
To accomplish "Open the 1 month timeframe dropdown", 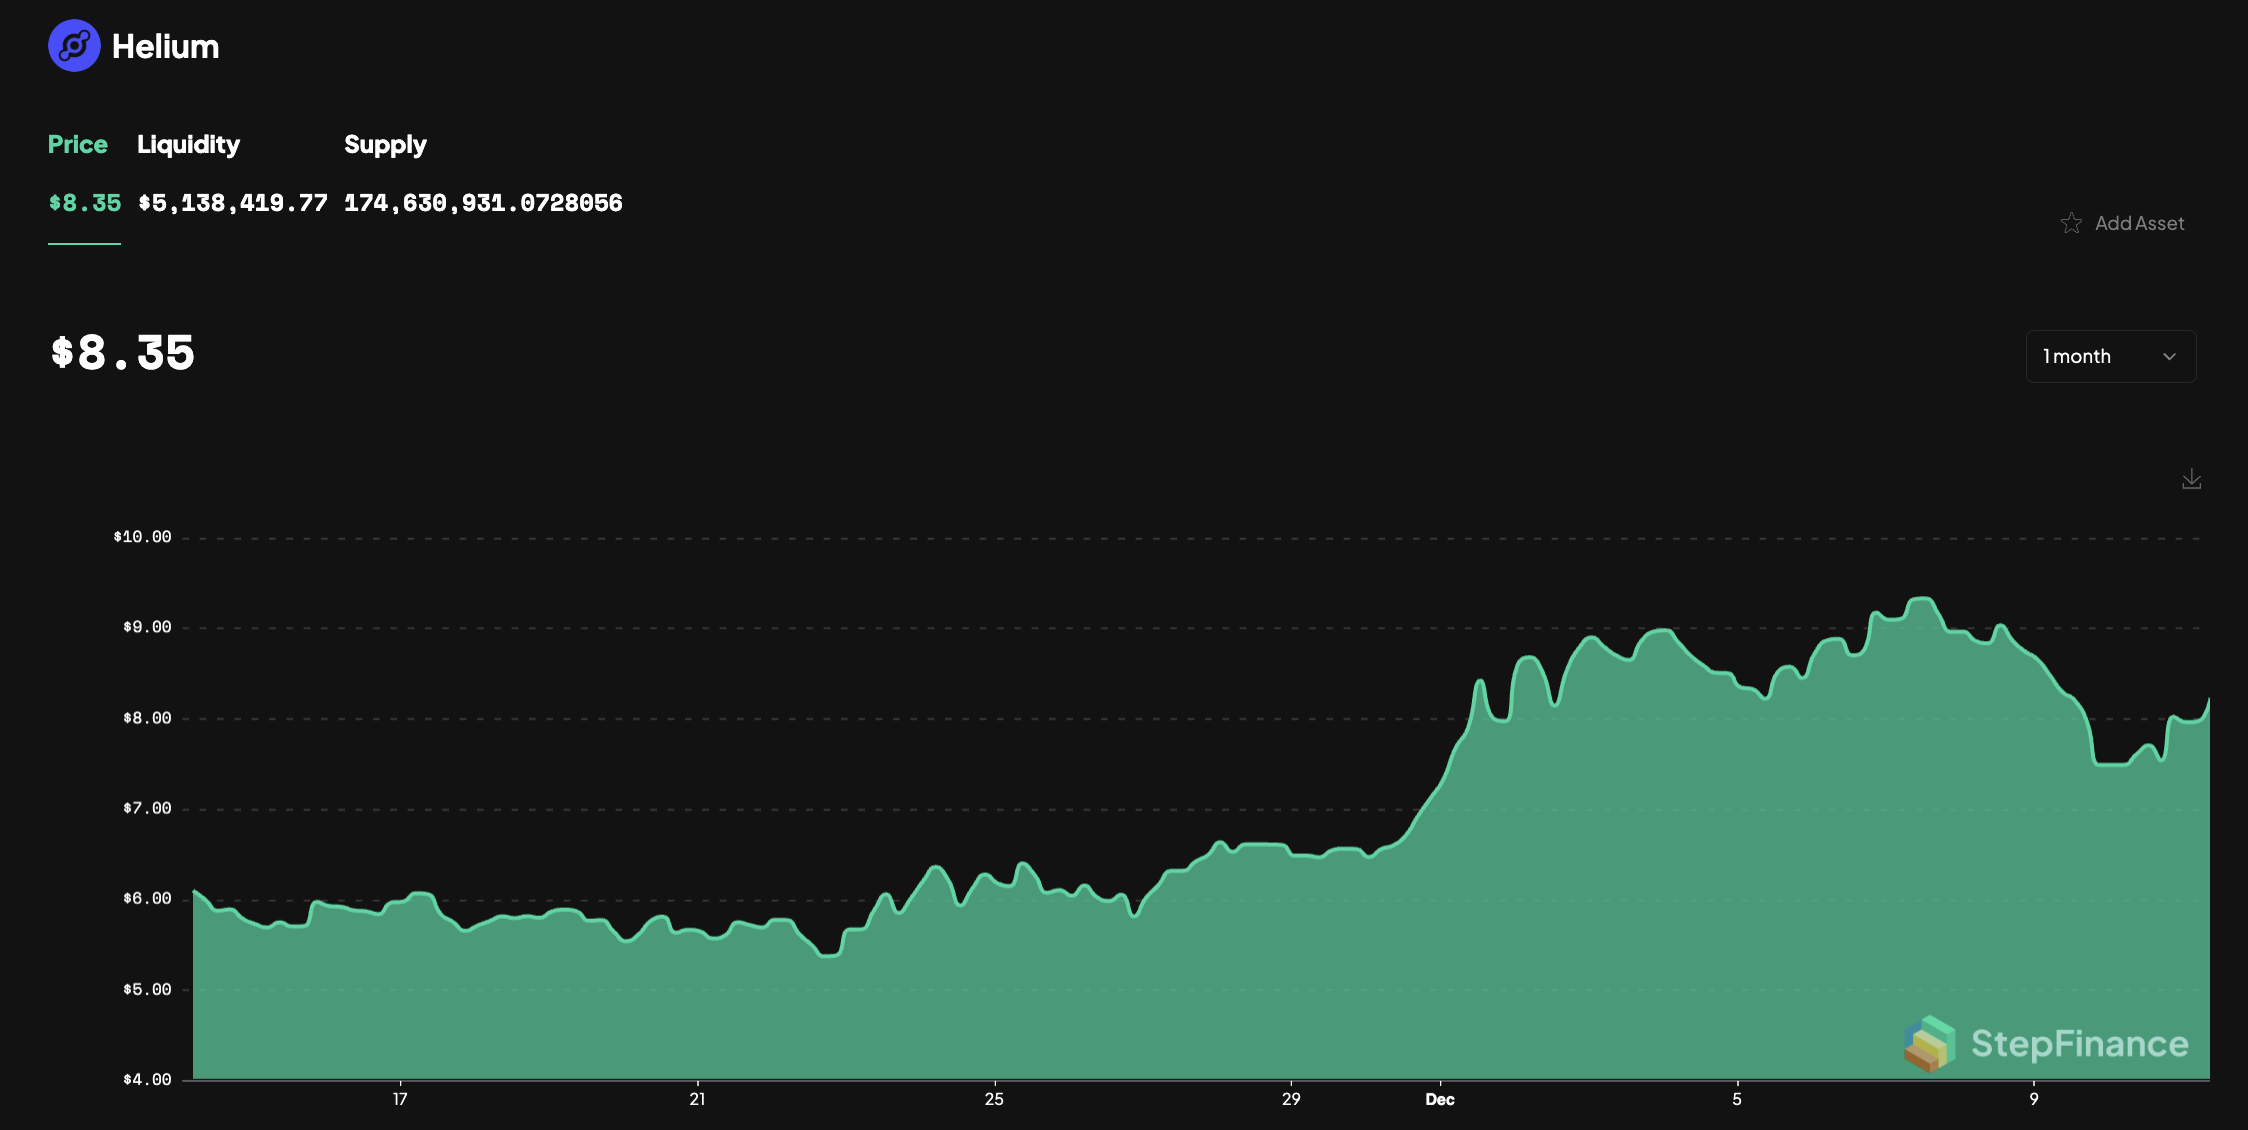I will click(2110, 356).
